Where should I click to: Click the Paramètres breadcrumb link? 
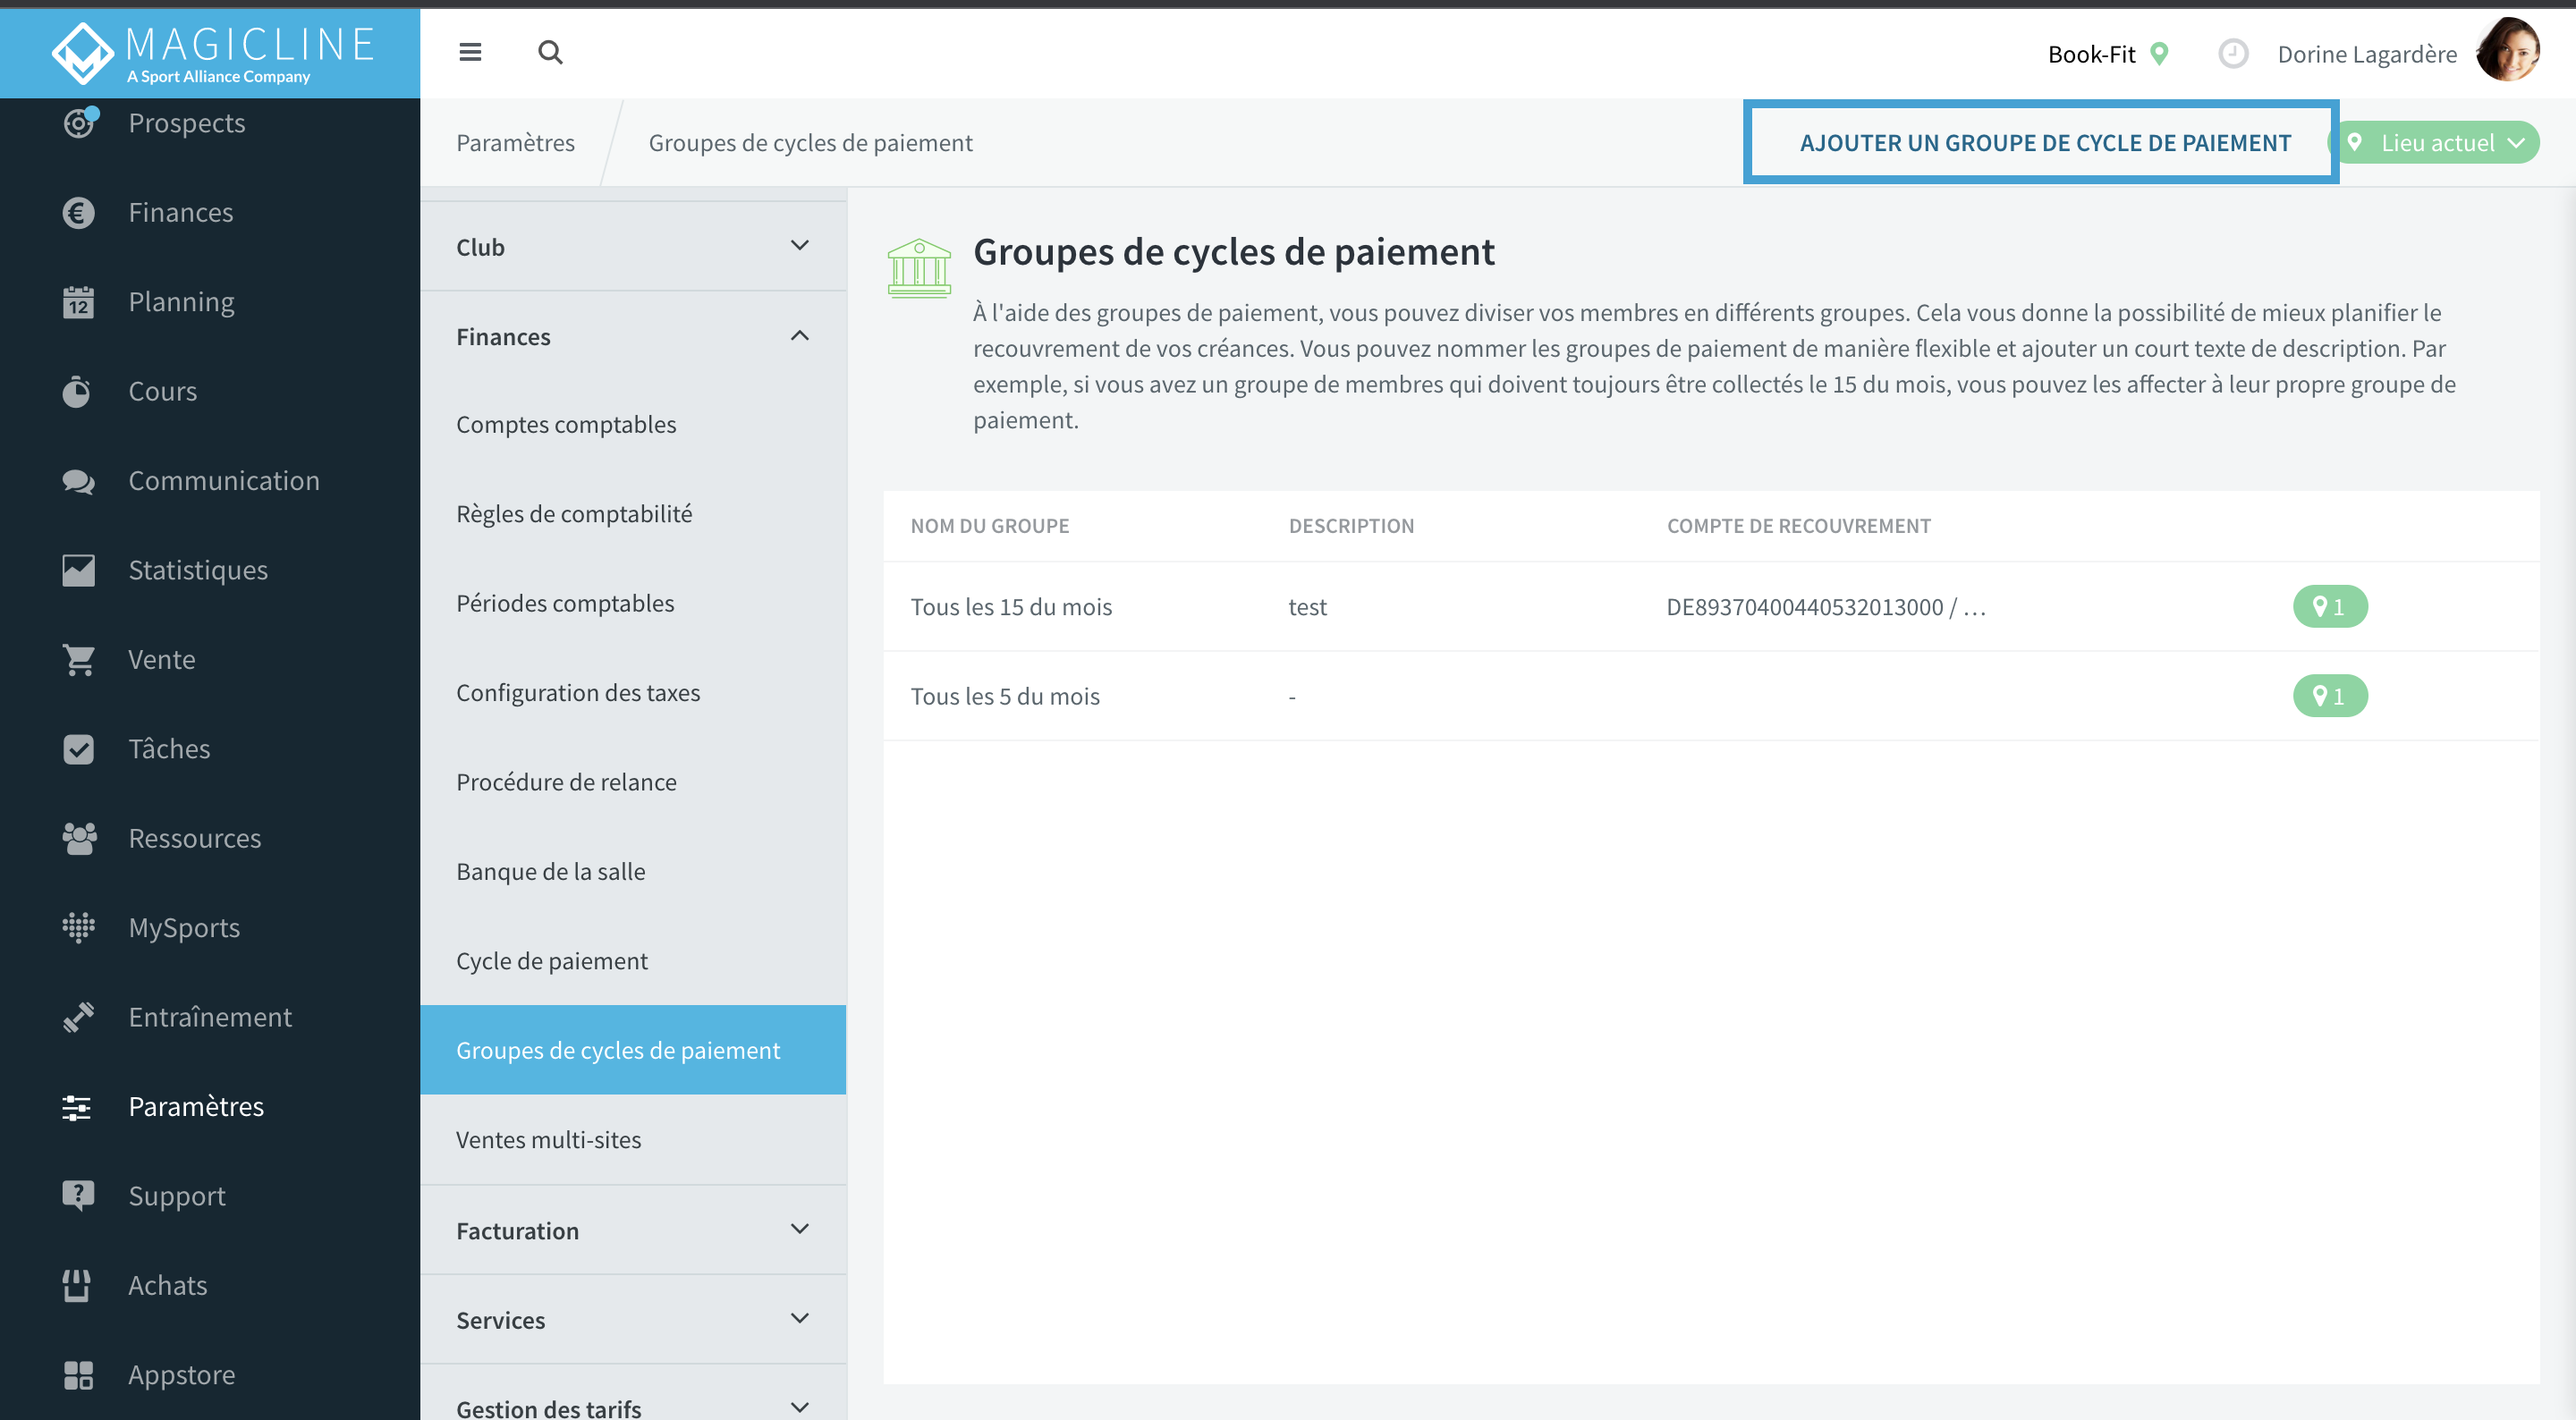click(x=515, y=143)
